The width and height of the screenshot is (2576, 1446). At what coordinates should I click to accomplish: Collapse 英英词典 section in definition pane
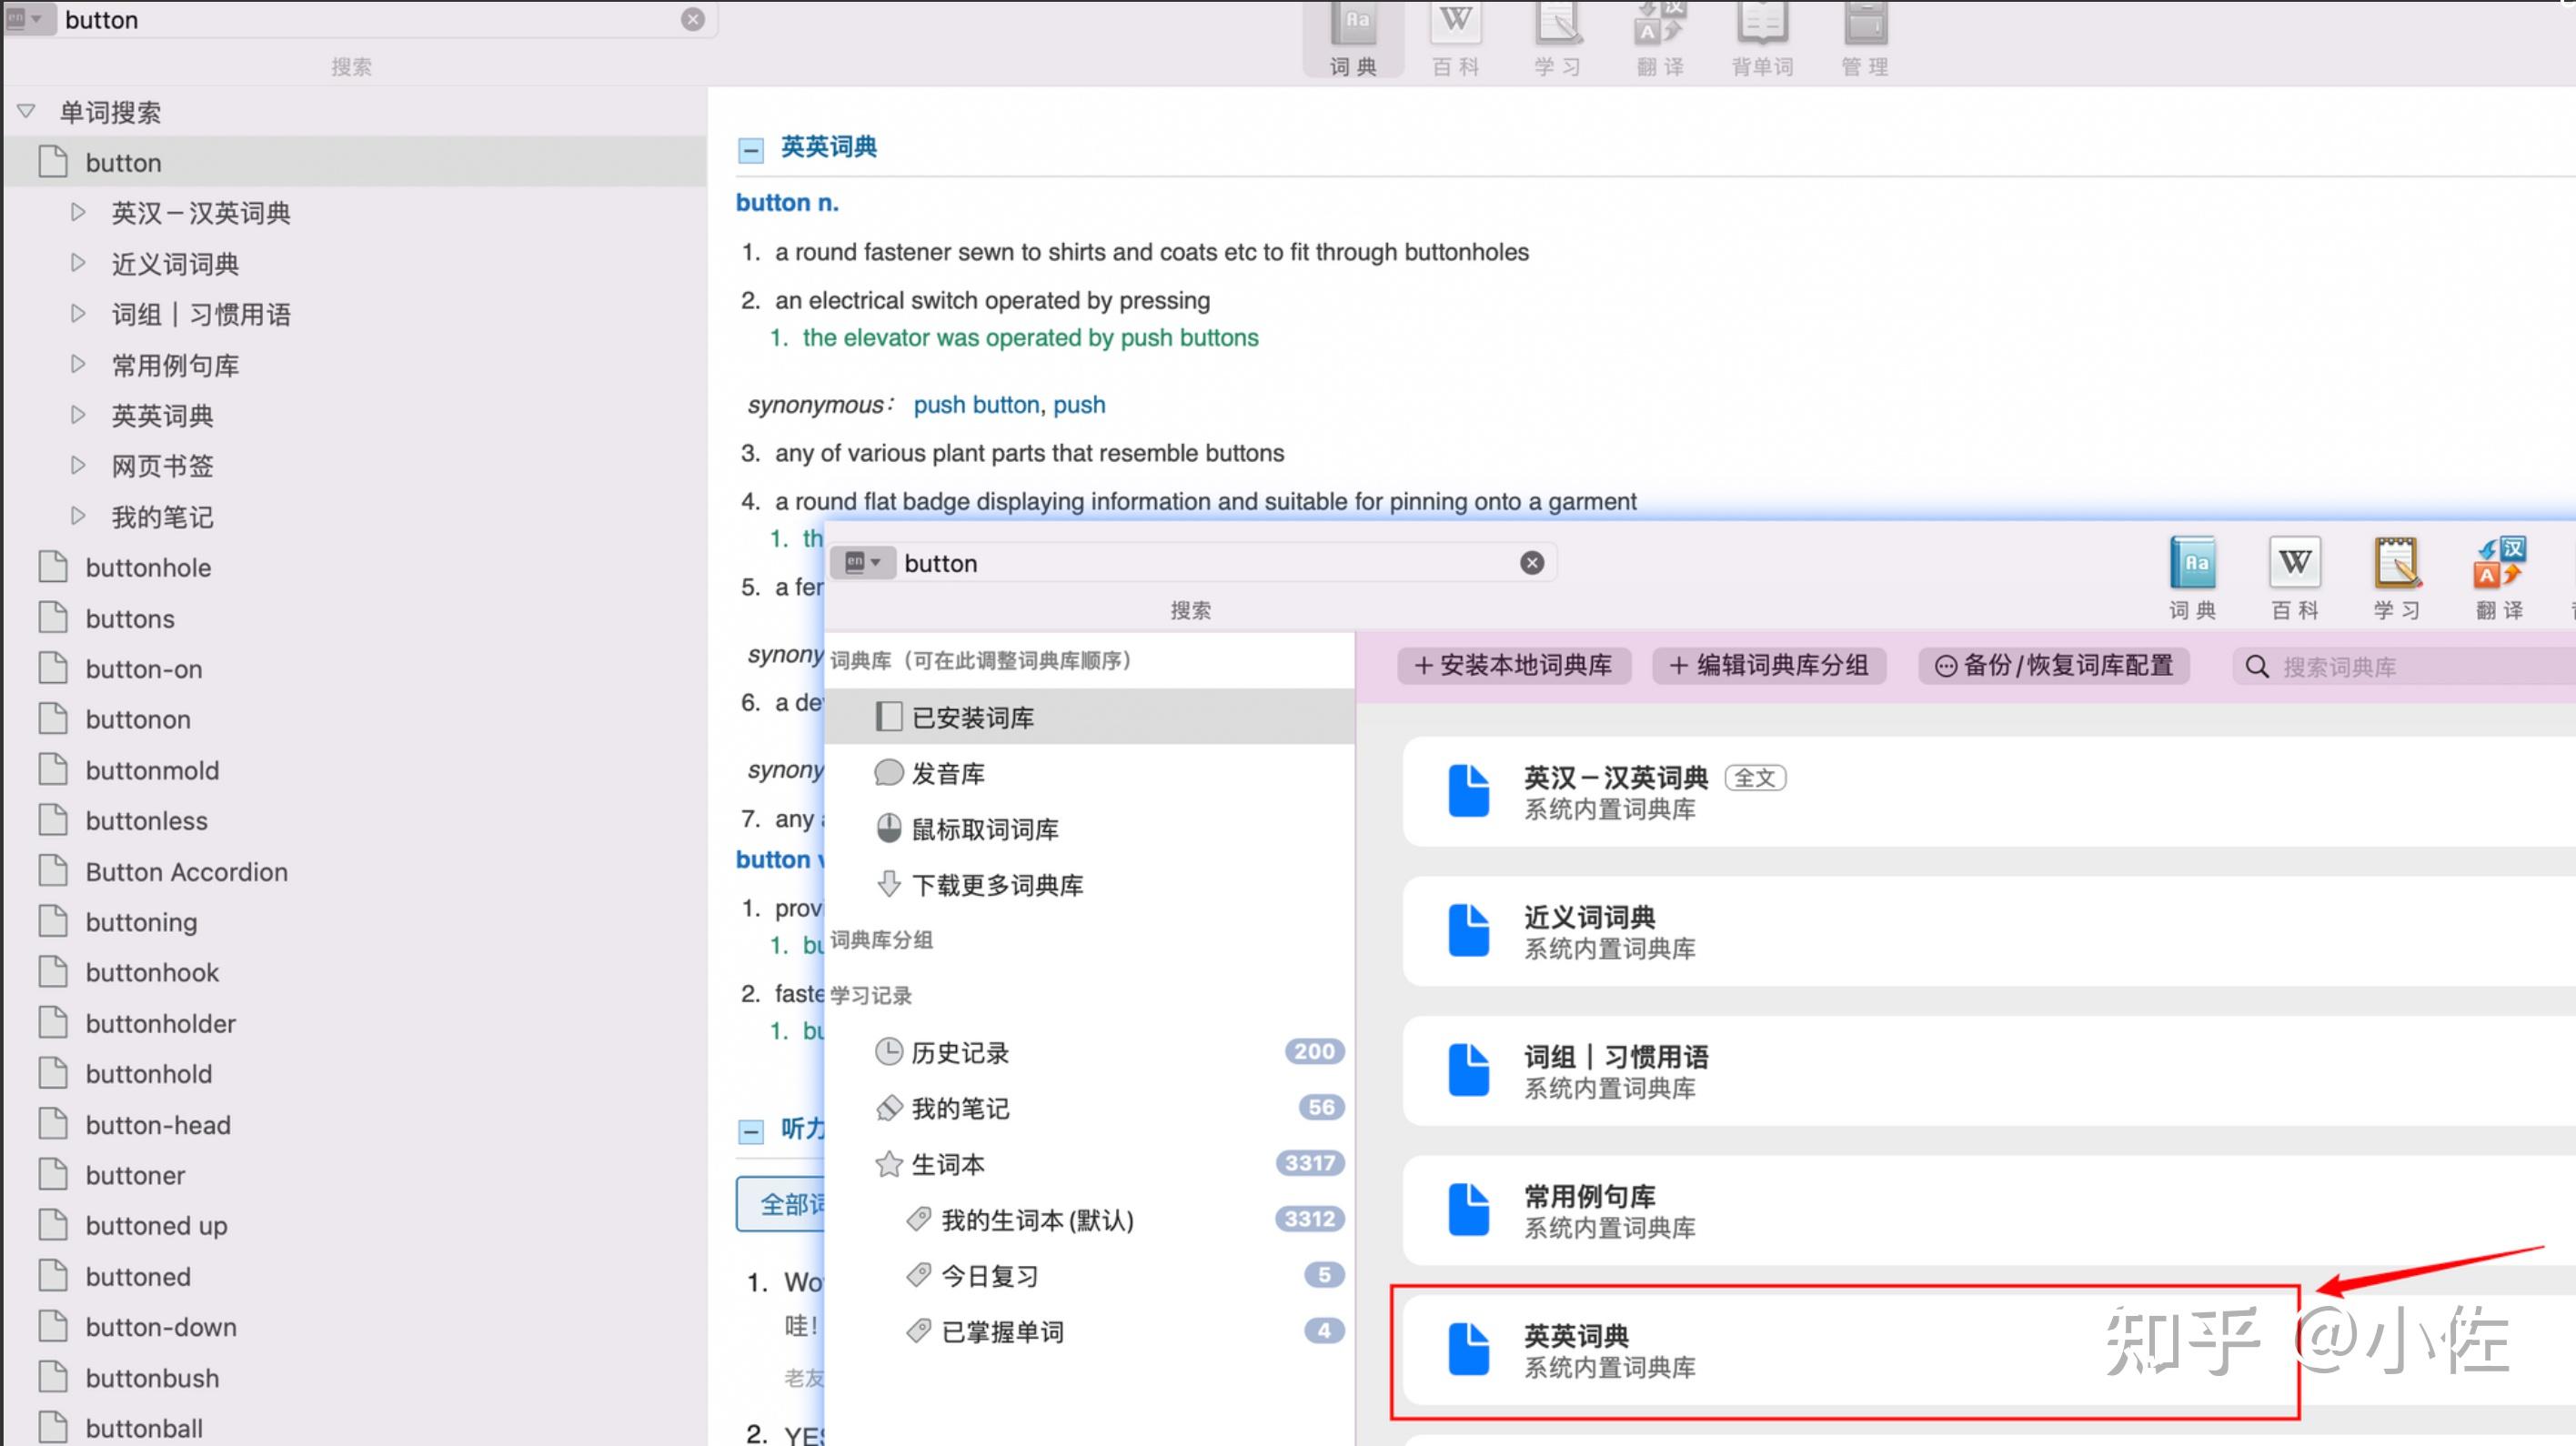(x=751, y=150)
